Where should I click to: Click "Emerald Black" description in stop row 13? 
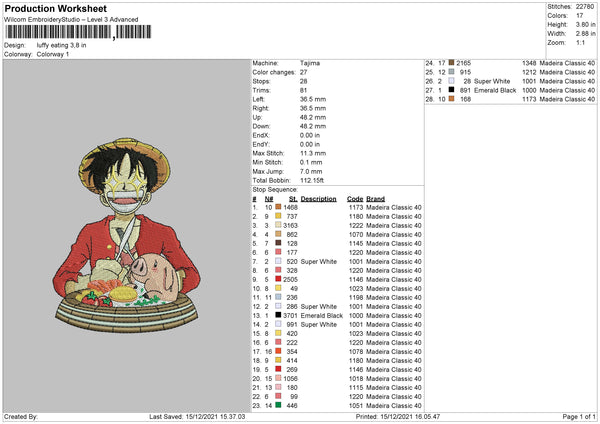click(x=322, y=315)
